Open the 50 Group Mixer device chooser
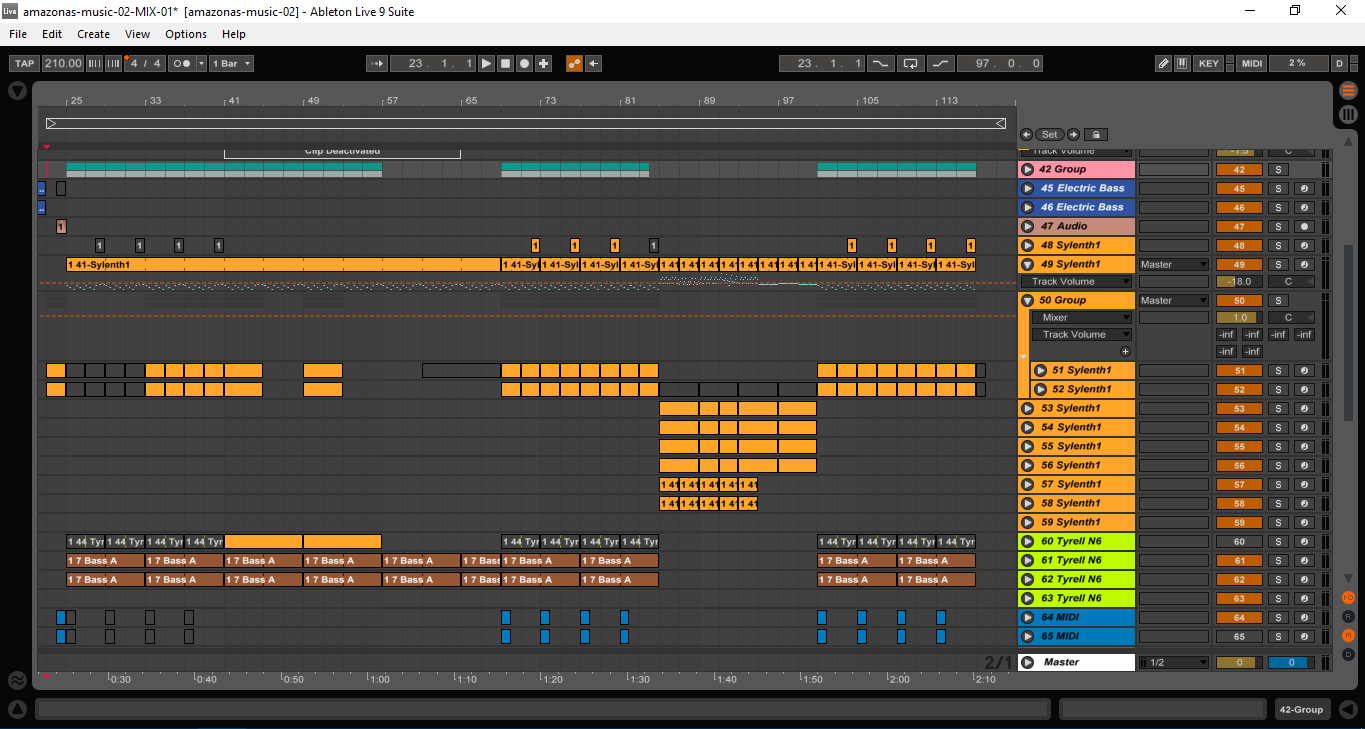 pyautogui.click(x=1082, y=318)
